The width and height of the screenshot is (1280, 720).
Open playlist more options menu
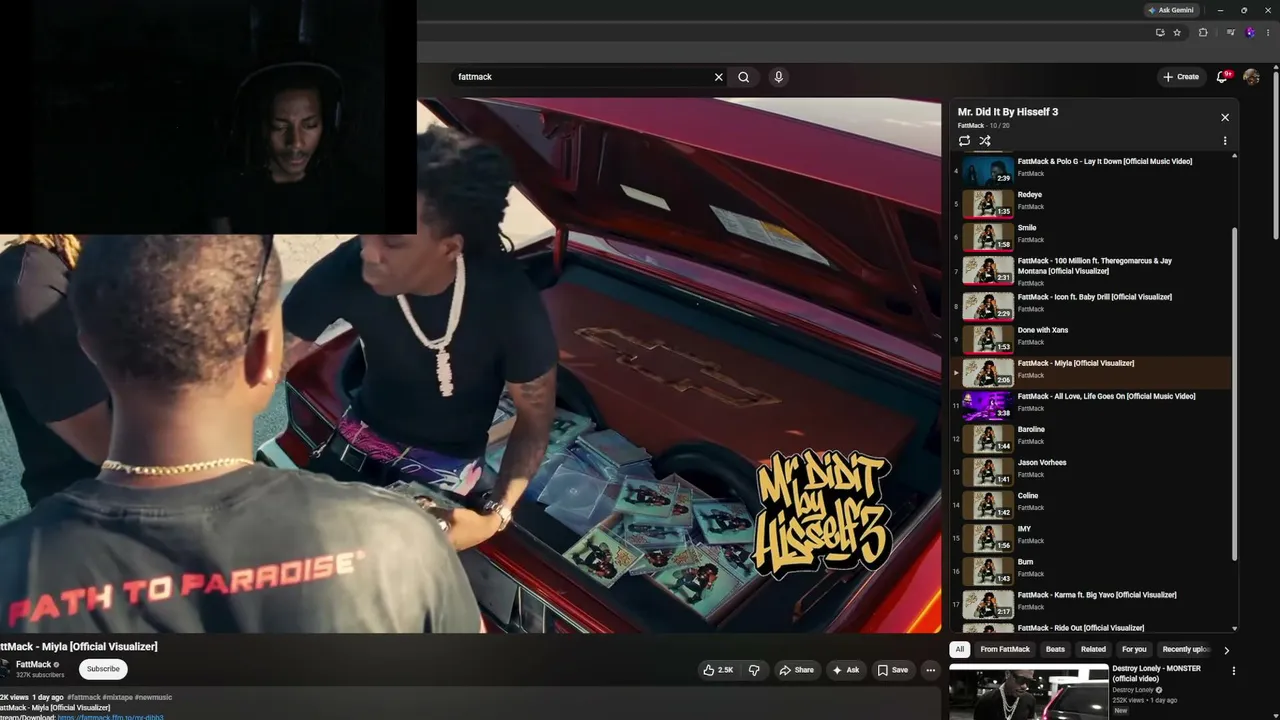click(x=1225, y=141)
